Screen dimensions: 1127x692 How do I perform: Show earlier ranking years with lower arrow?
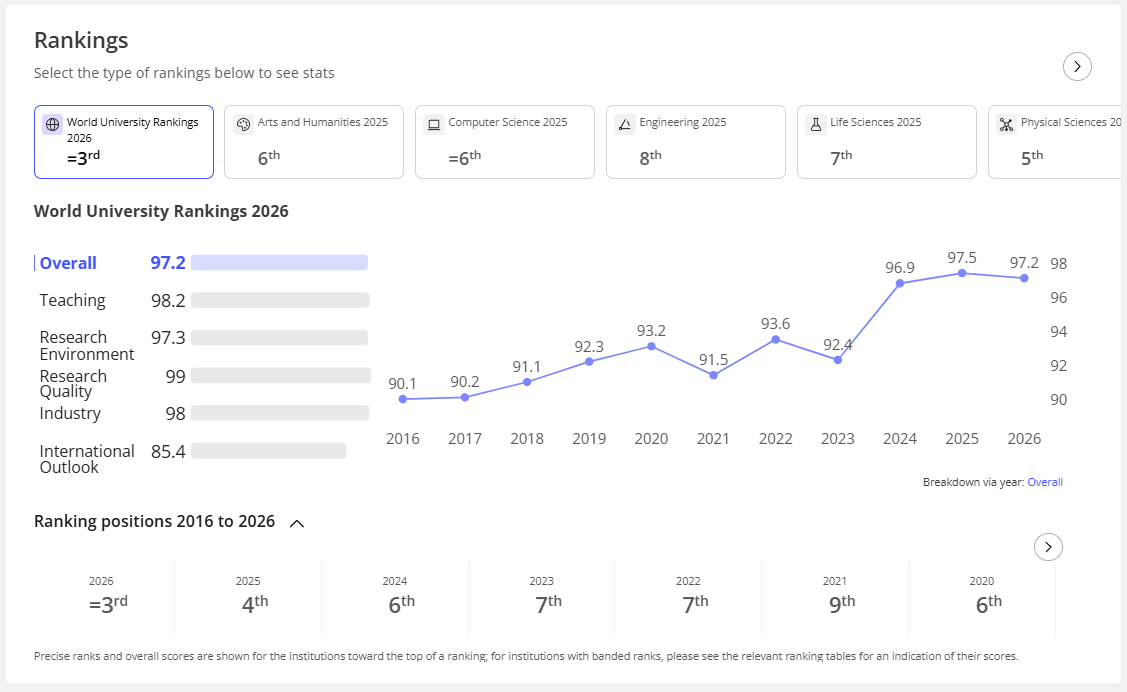click(1048, 547)
